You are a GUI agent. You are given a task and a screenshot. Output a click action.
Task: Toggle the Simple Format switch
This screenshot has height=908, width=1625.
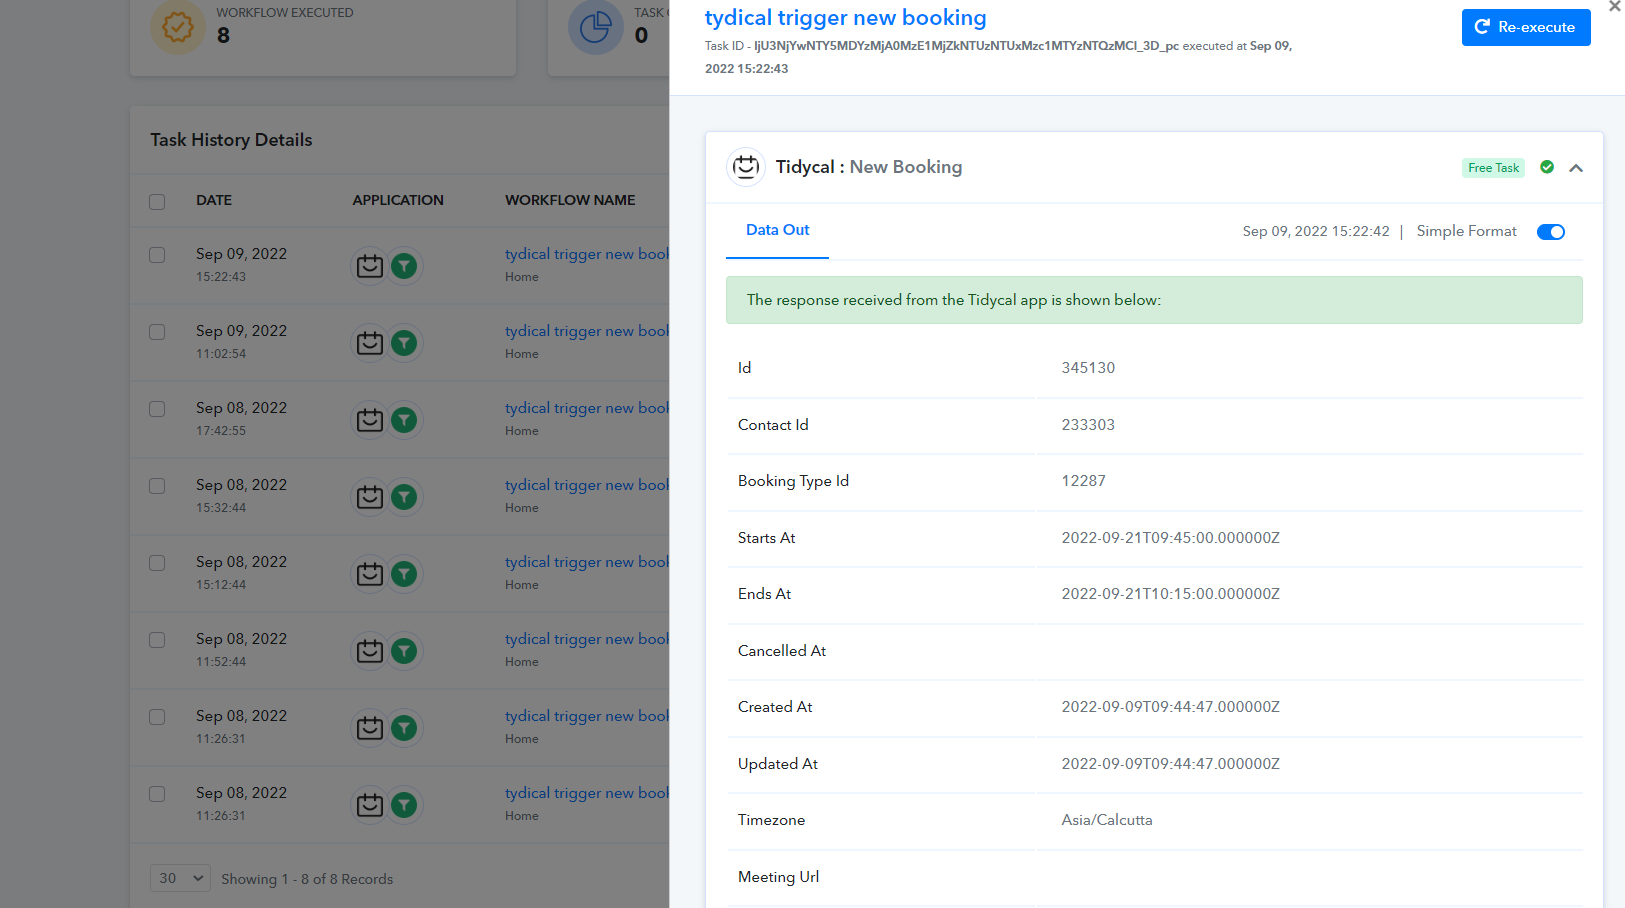coord(1551,232)
